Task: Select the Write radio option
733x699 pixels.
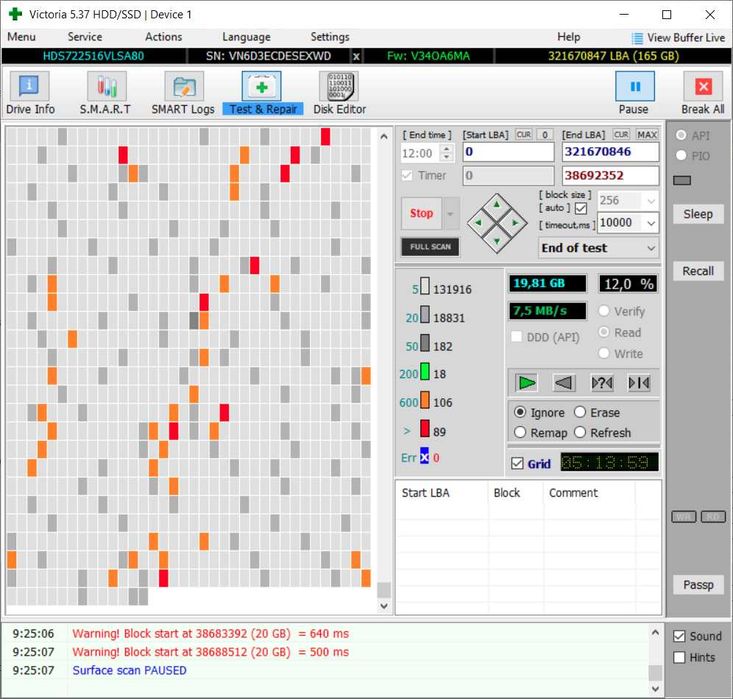Action: [604, 353]
